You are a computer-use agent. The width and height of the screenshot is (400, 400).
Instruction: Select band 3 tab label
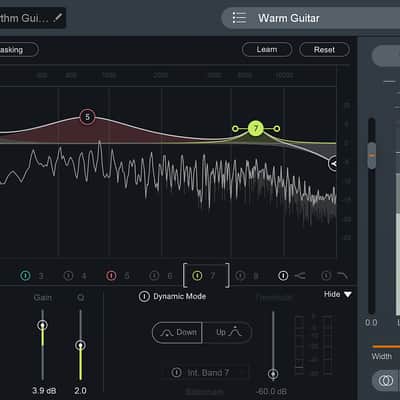(x=41, y=276)
